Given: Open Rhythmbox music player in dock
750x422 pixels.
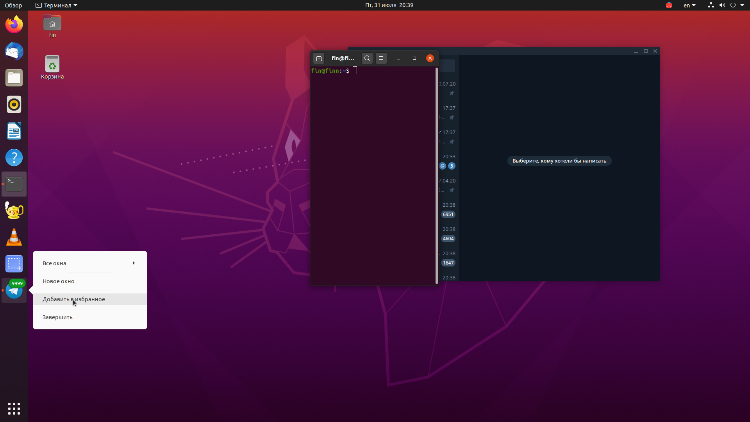Looking at the screenshot, I should (x=14, y=104).
